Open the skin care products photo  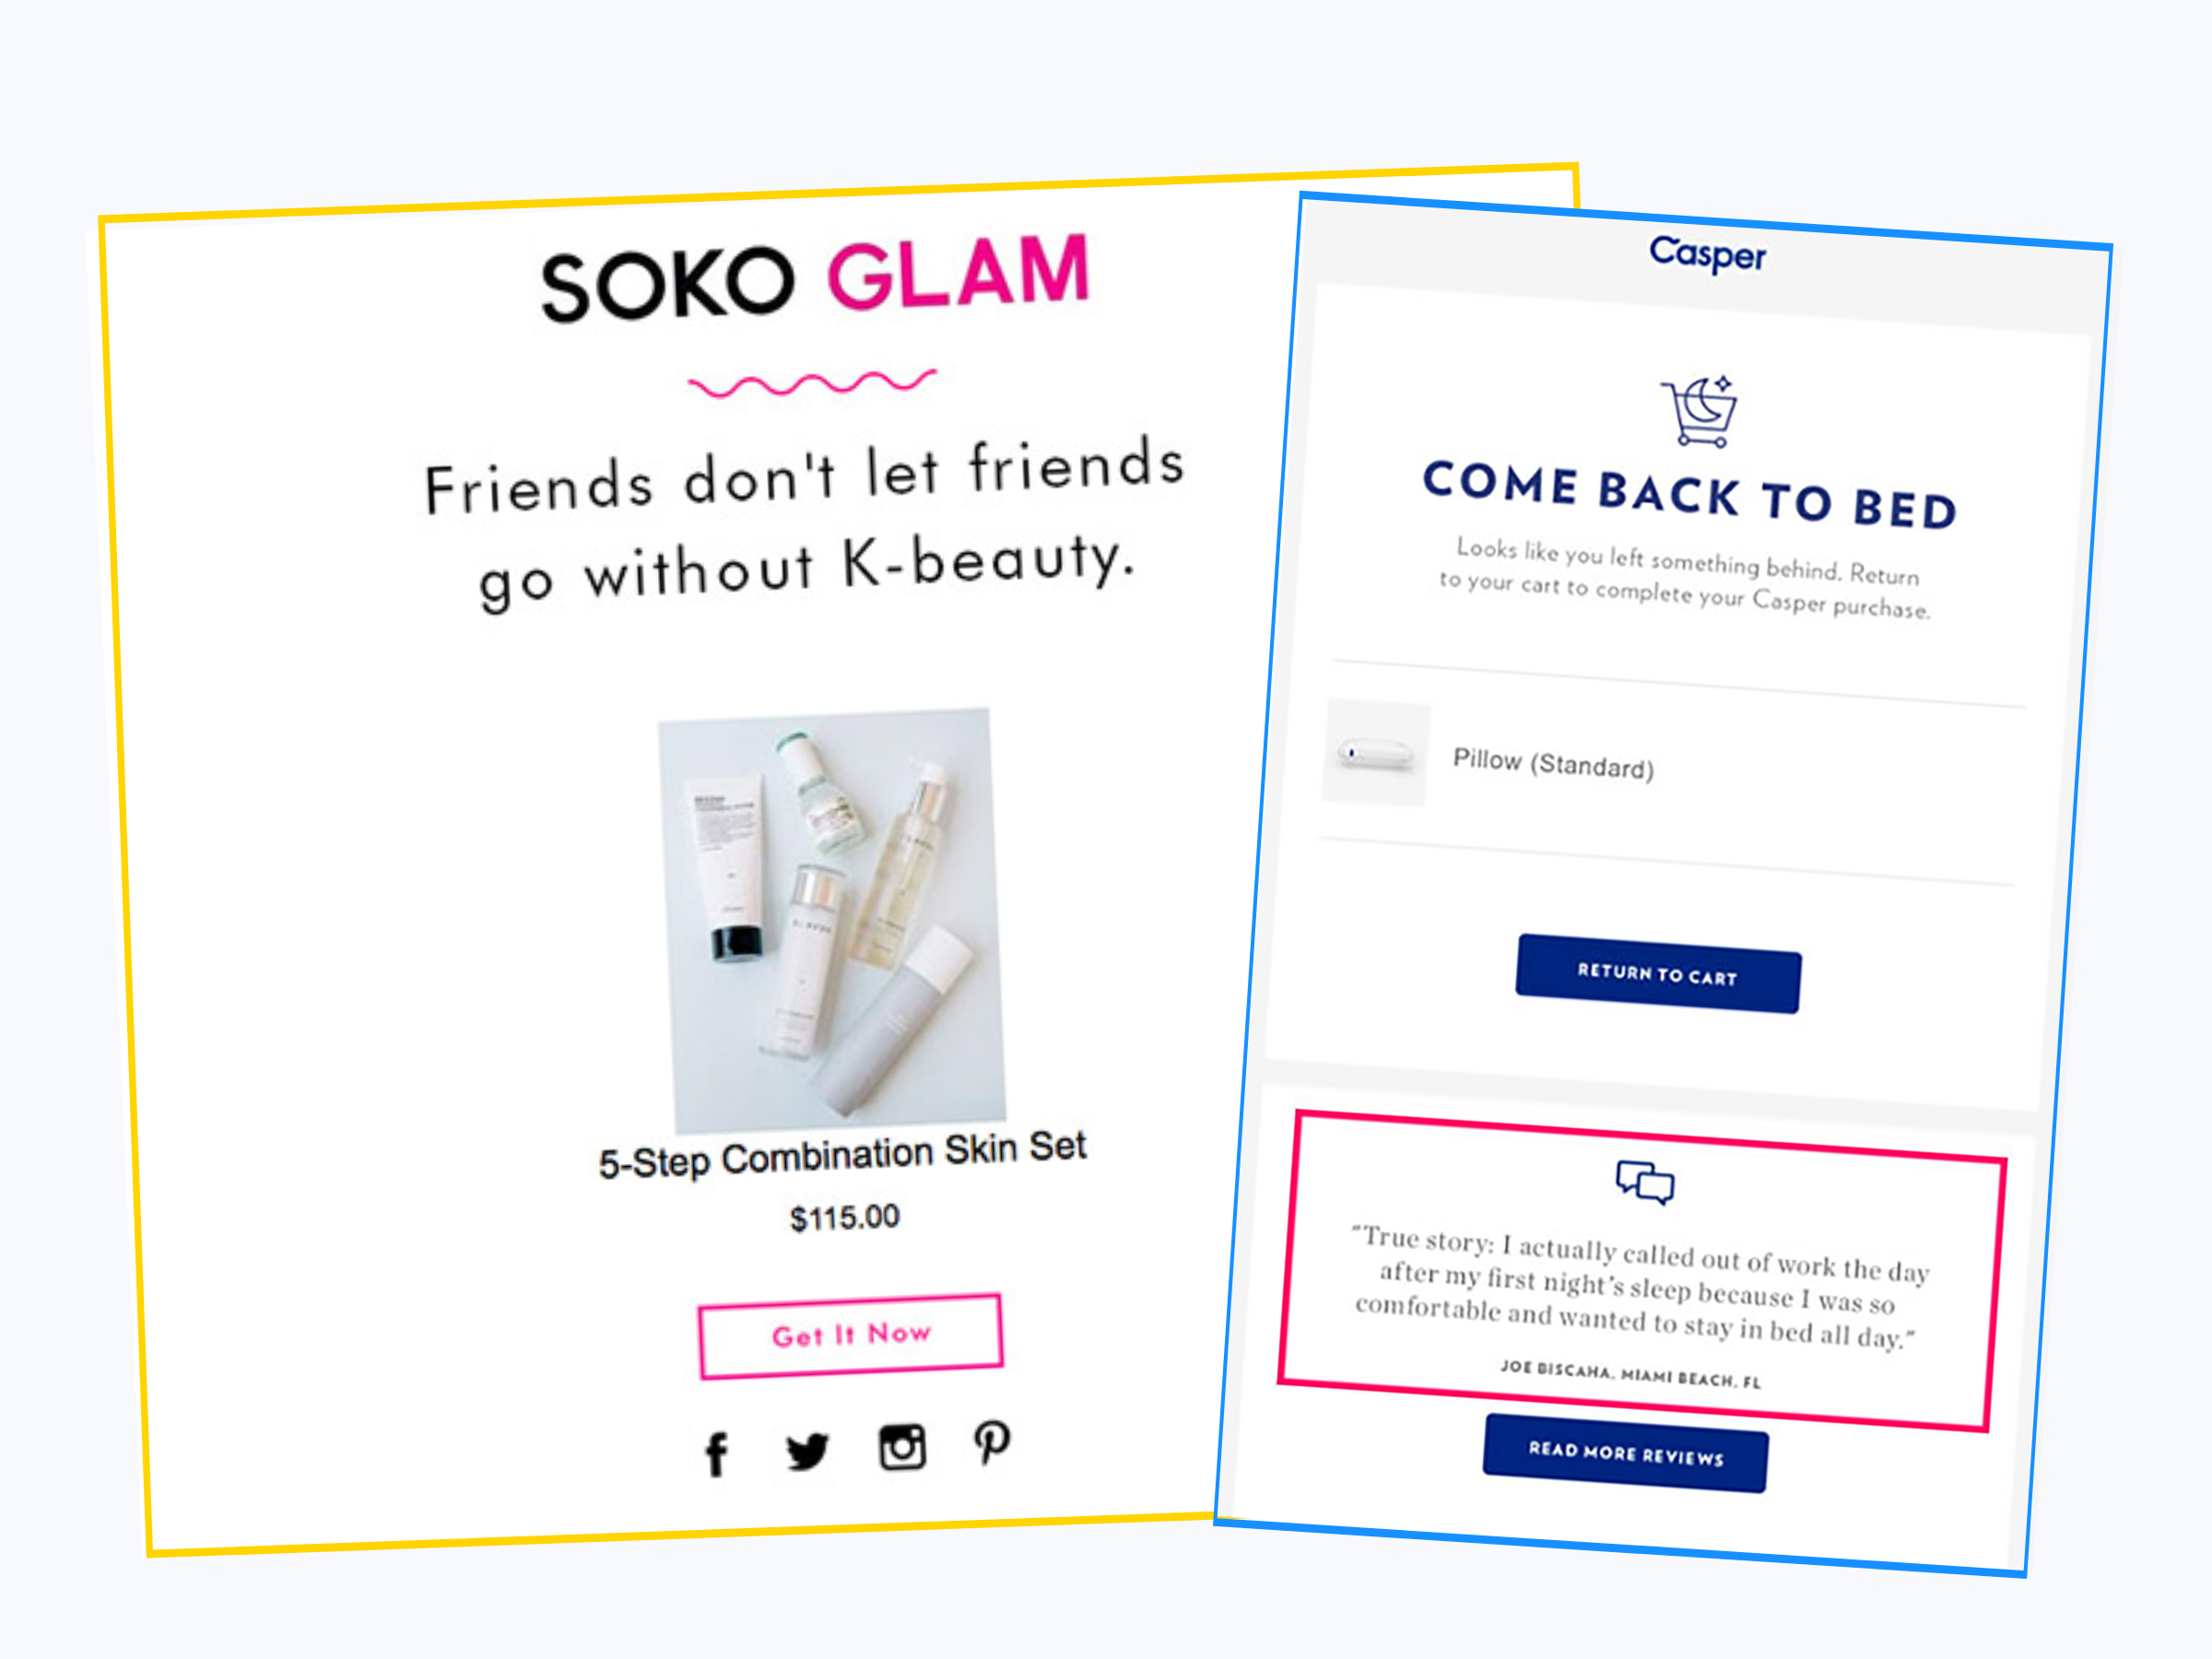point(832,921)
